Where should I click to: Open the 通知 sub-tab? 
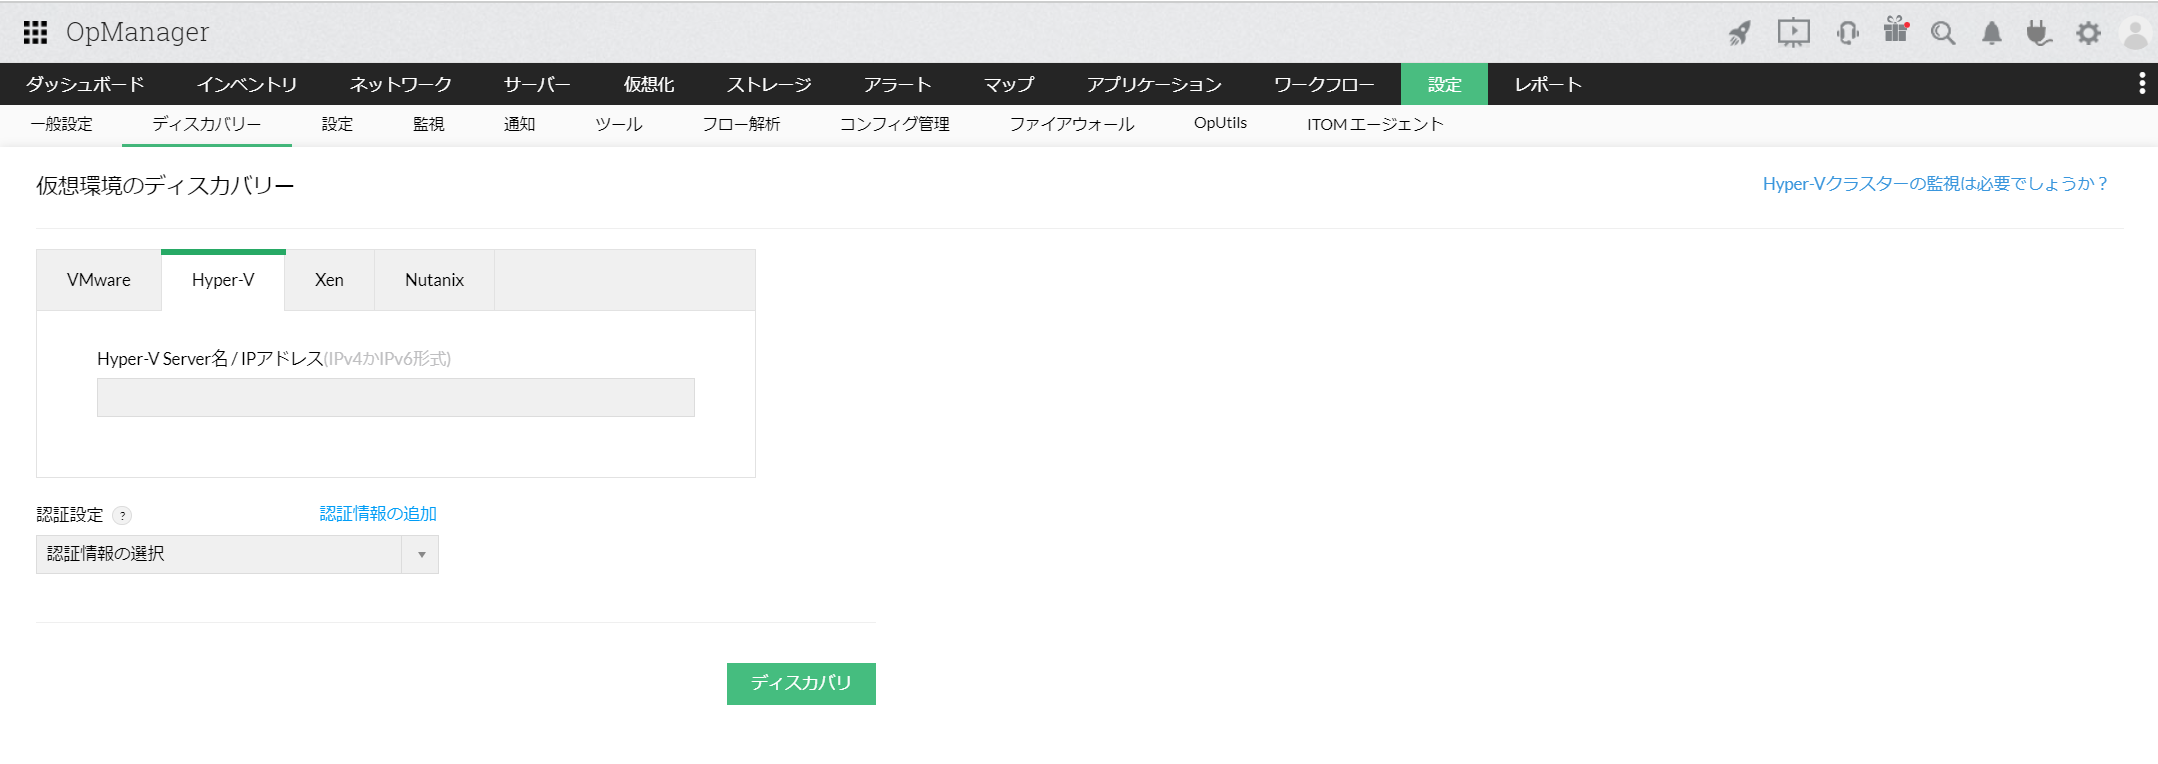[519, 124]
